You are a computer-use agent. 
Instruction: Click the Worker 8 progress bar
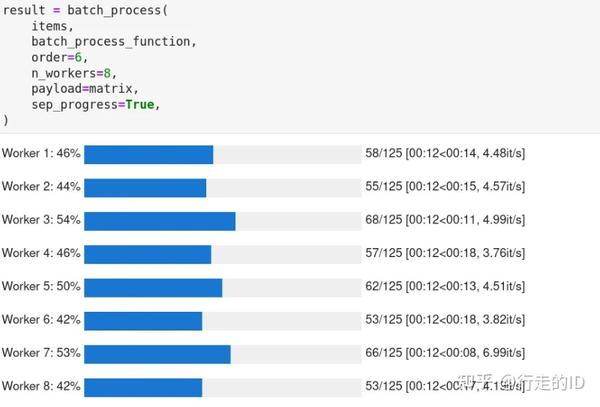point(222,387)
